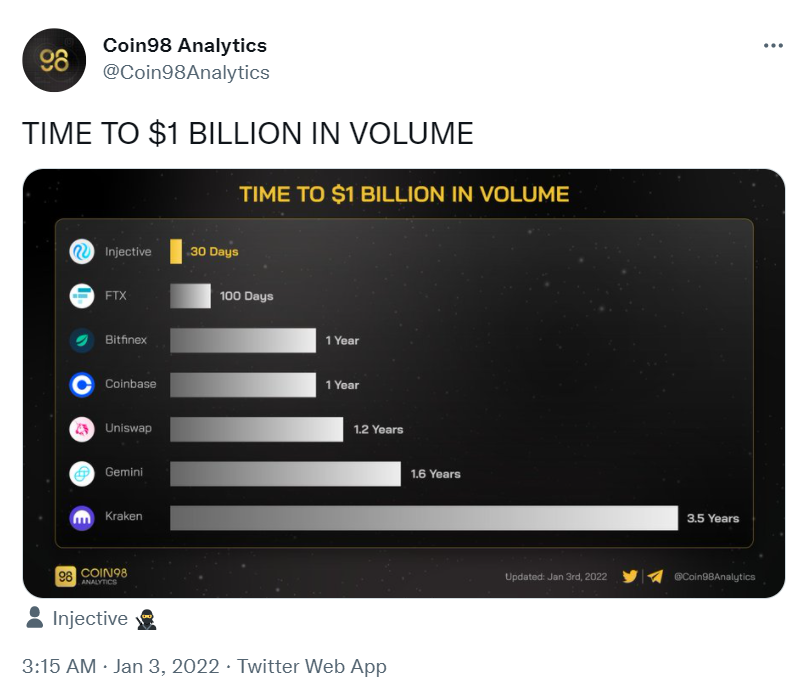Click the Injective logo icon in chart
The width and height of the screenshot is (805, 698).
click(x=82, y=251)
